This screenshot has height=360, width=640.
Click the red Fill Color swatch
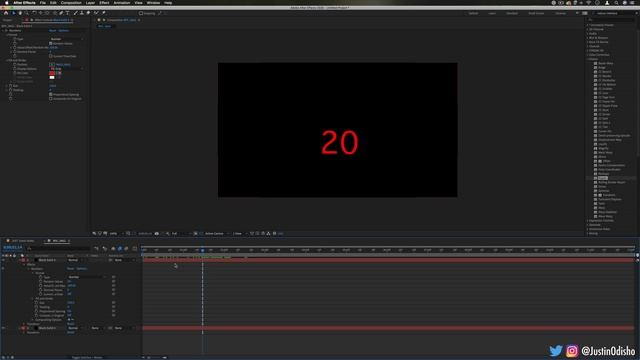(x=52, y=73)
